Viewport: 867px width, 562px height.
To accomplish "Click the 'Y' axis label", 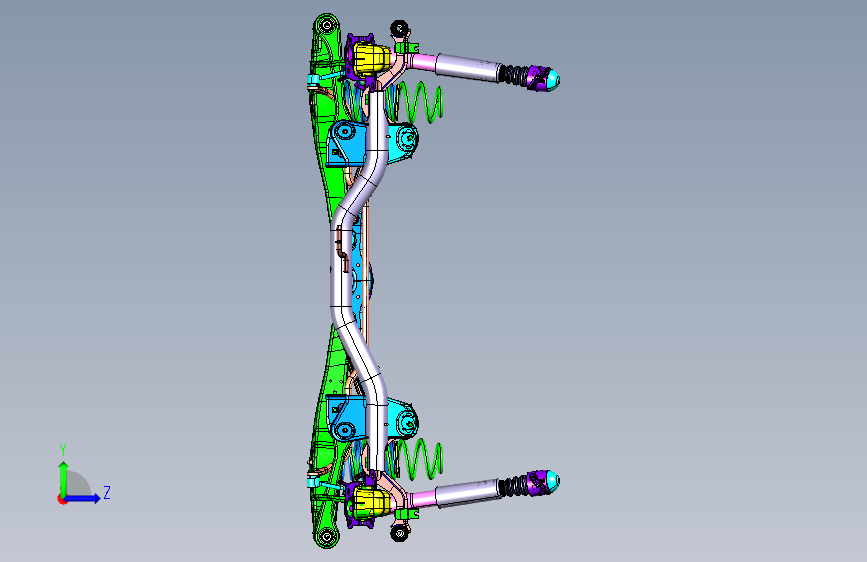I will (x=63, y=449).
